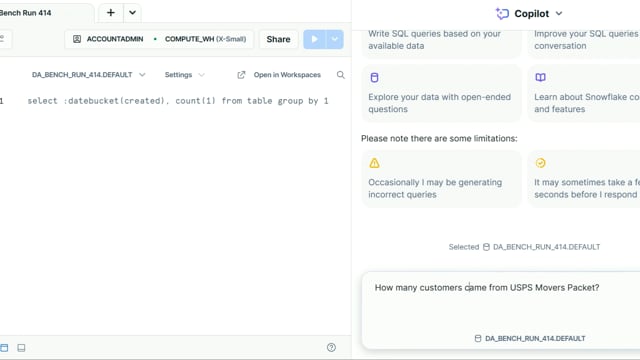Focus the Copilot message input box
This screenshot has width=640, height=360.
point(501,310)
